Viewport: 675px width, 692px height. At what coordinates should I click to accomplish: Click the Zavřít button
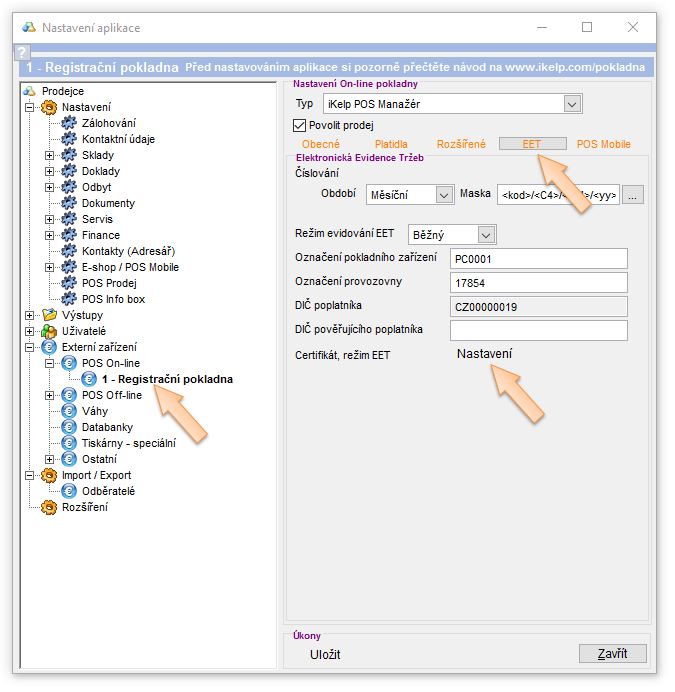[612, 653]
